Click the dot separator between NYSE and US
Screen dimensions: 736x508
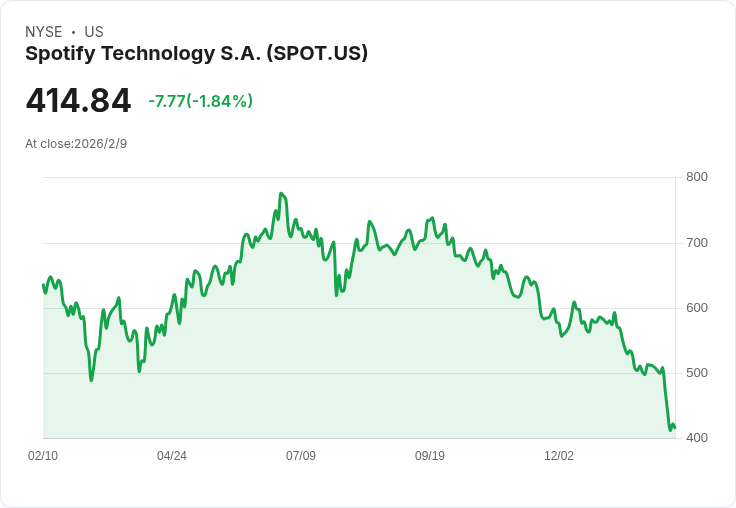[x=73, y=32]
